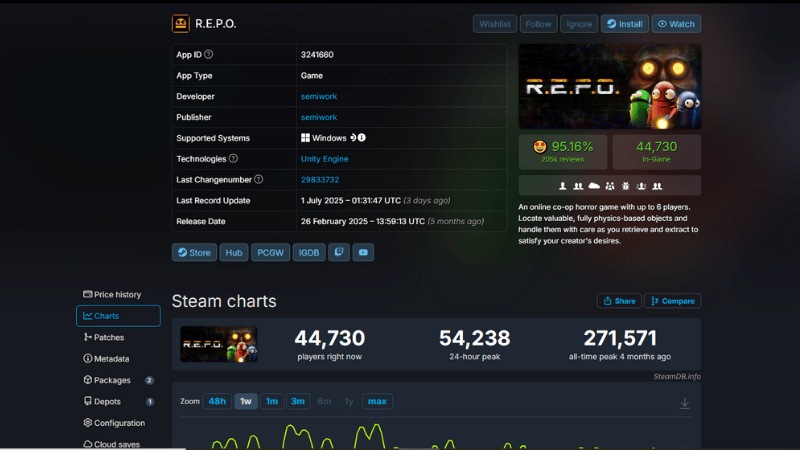800x450 pixels.
Task: Open the PCGW link button
Action: click(x=270, y=253)
